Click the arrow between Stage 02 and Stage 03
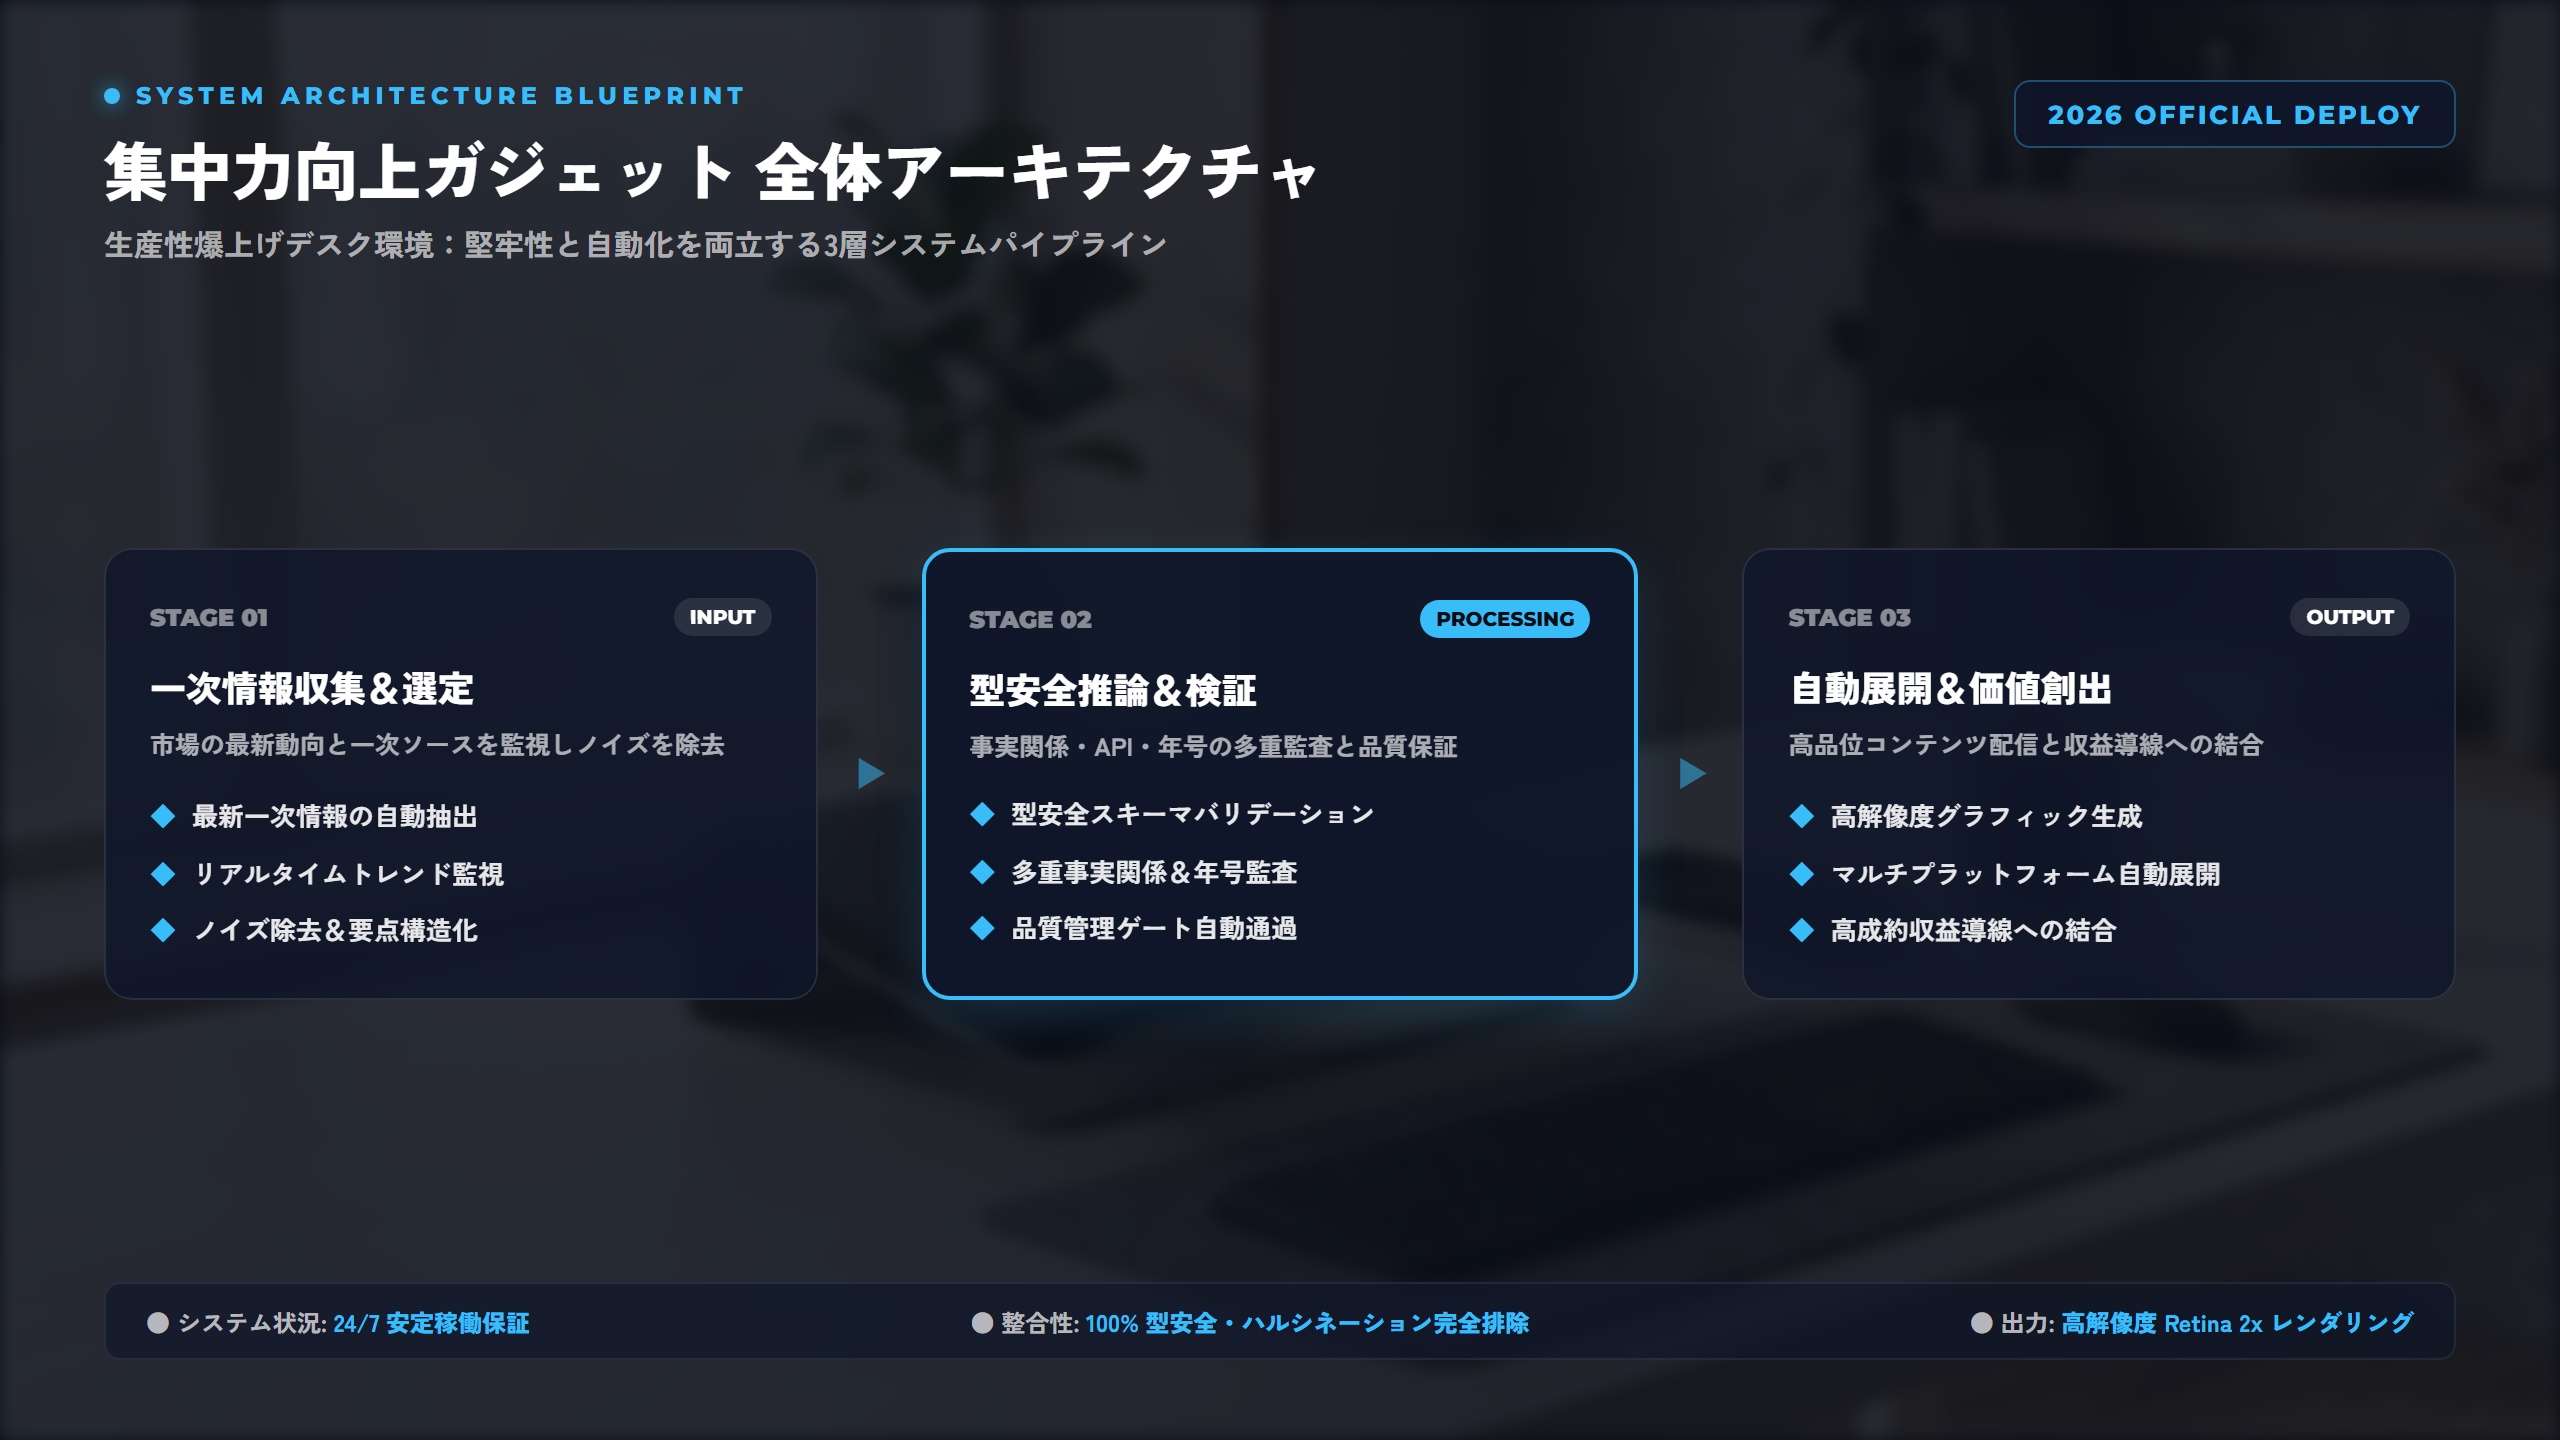 (1692, 773)
